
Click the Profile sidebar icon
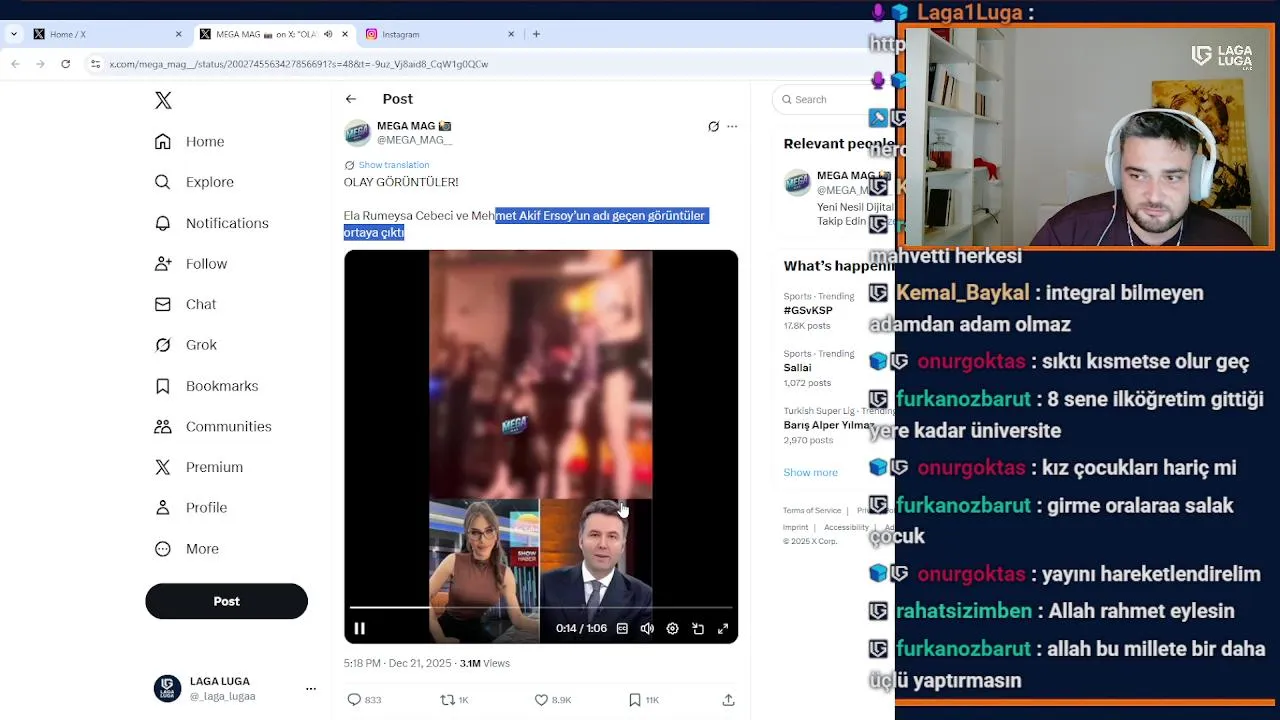point(163,508)
